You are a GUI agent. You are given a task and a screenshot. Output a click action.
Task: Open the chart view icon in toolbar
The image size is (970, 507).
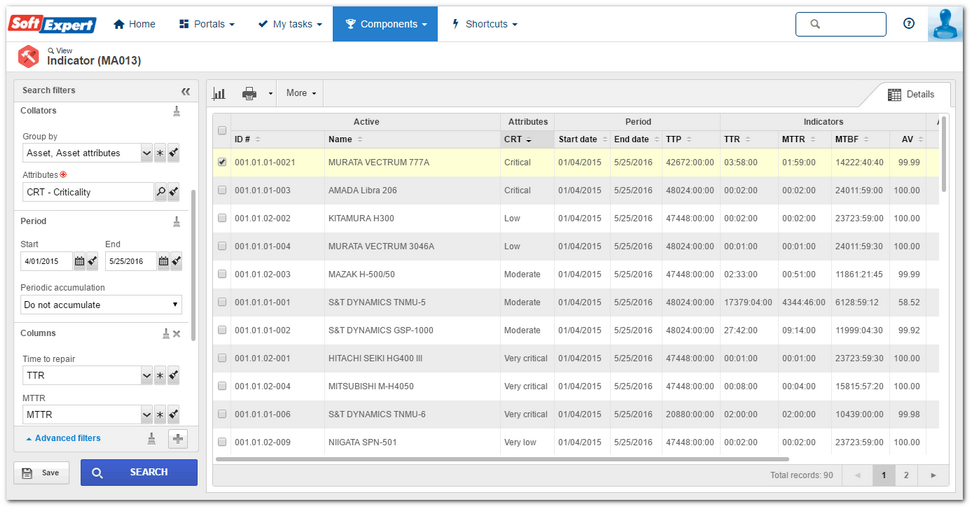point(219,93)
